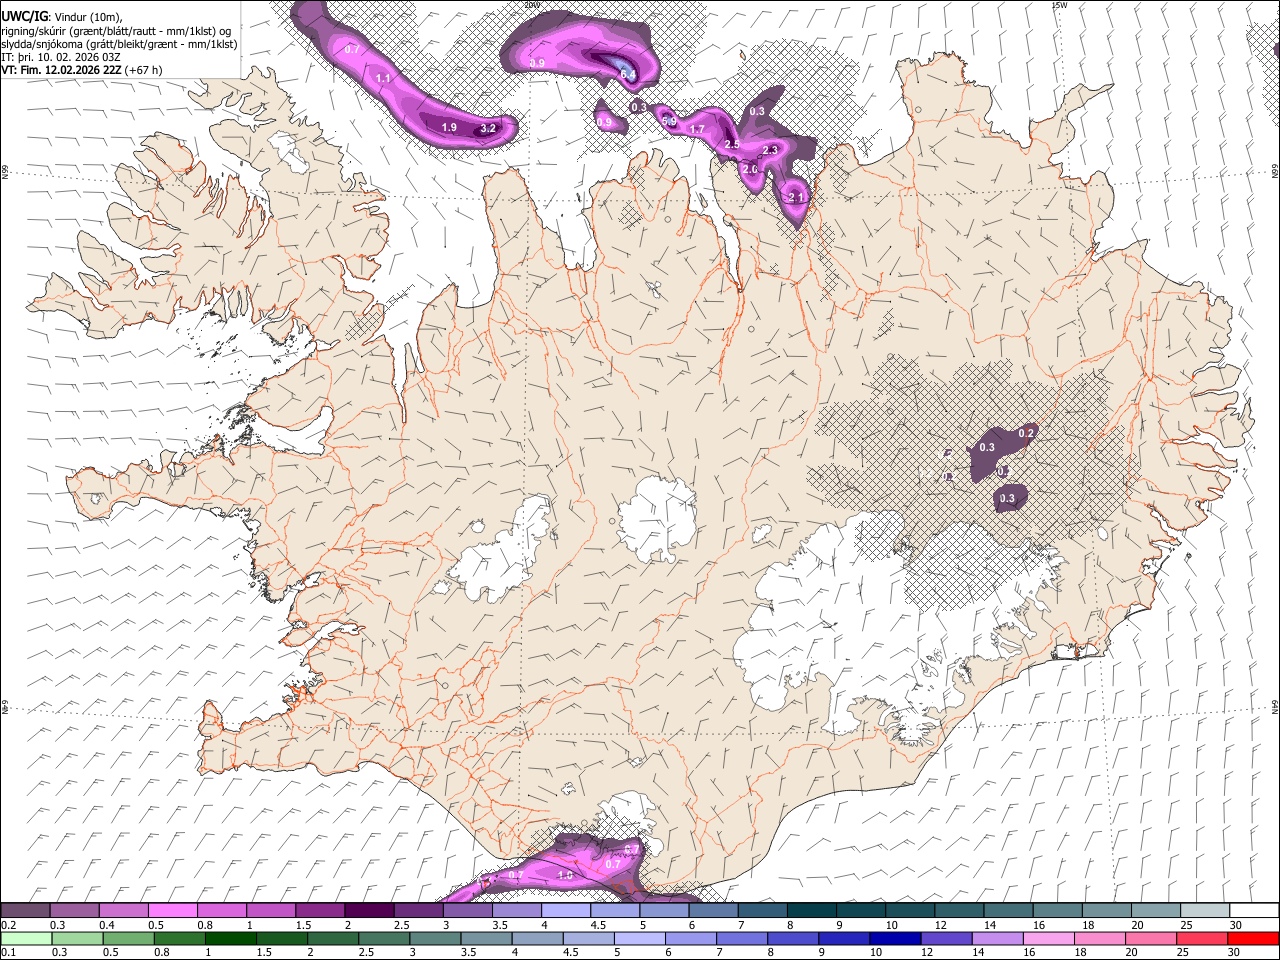Click the "1.0" value near the south coast

pos(565,876)
